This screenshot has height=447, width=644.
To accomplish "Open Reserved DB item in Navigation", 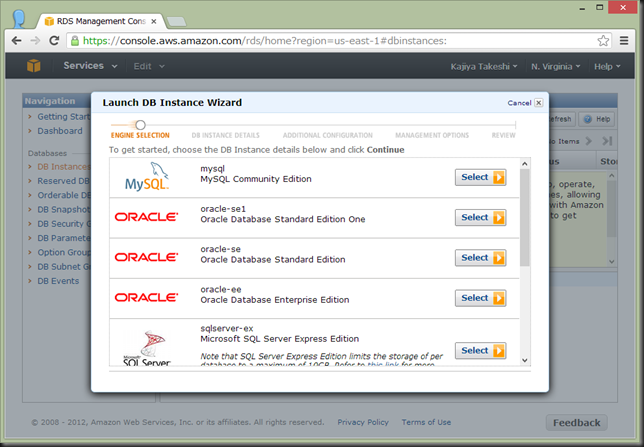I will point(64,181).
